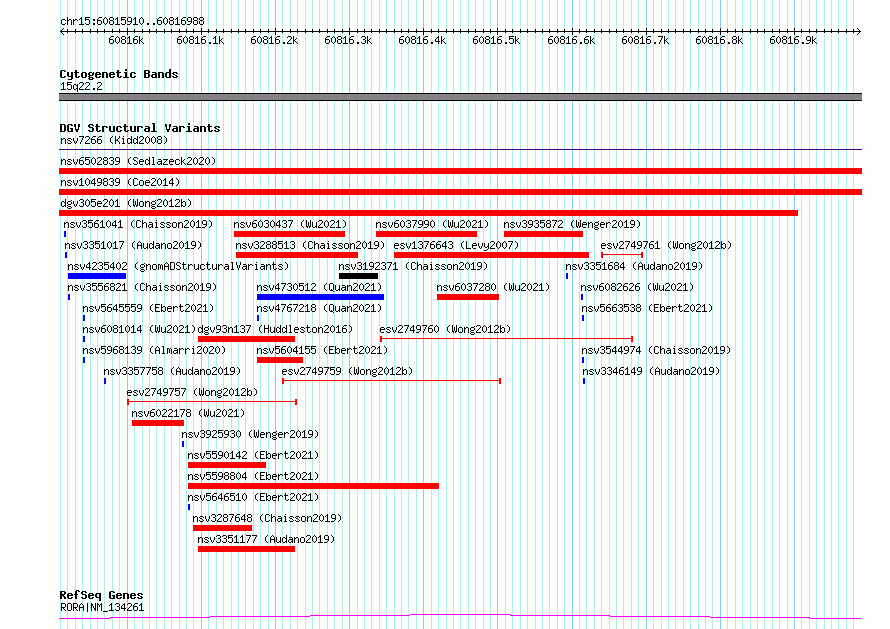Open the nsv6030437 (Wu2021) variant label
The image size is (890, 629).
pos(290,224)
